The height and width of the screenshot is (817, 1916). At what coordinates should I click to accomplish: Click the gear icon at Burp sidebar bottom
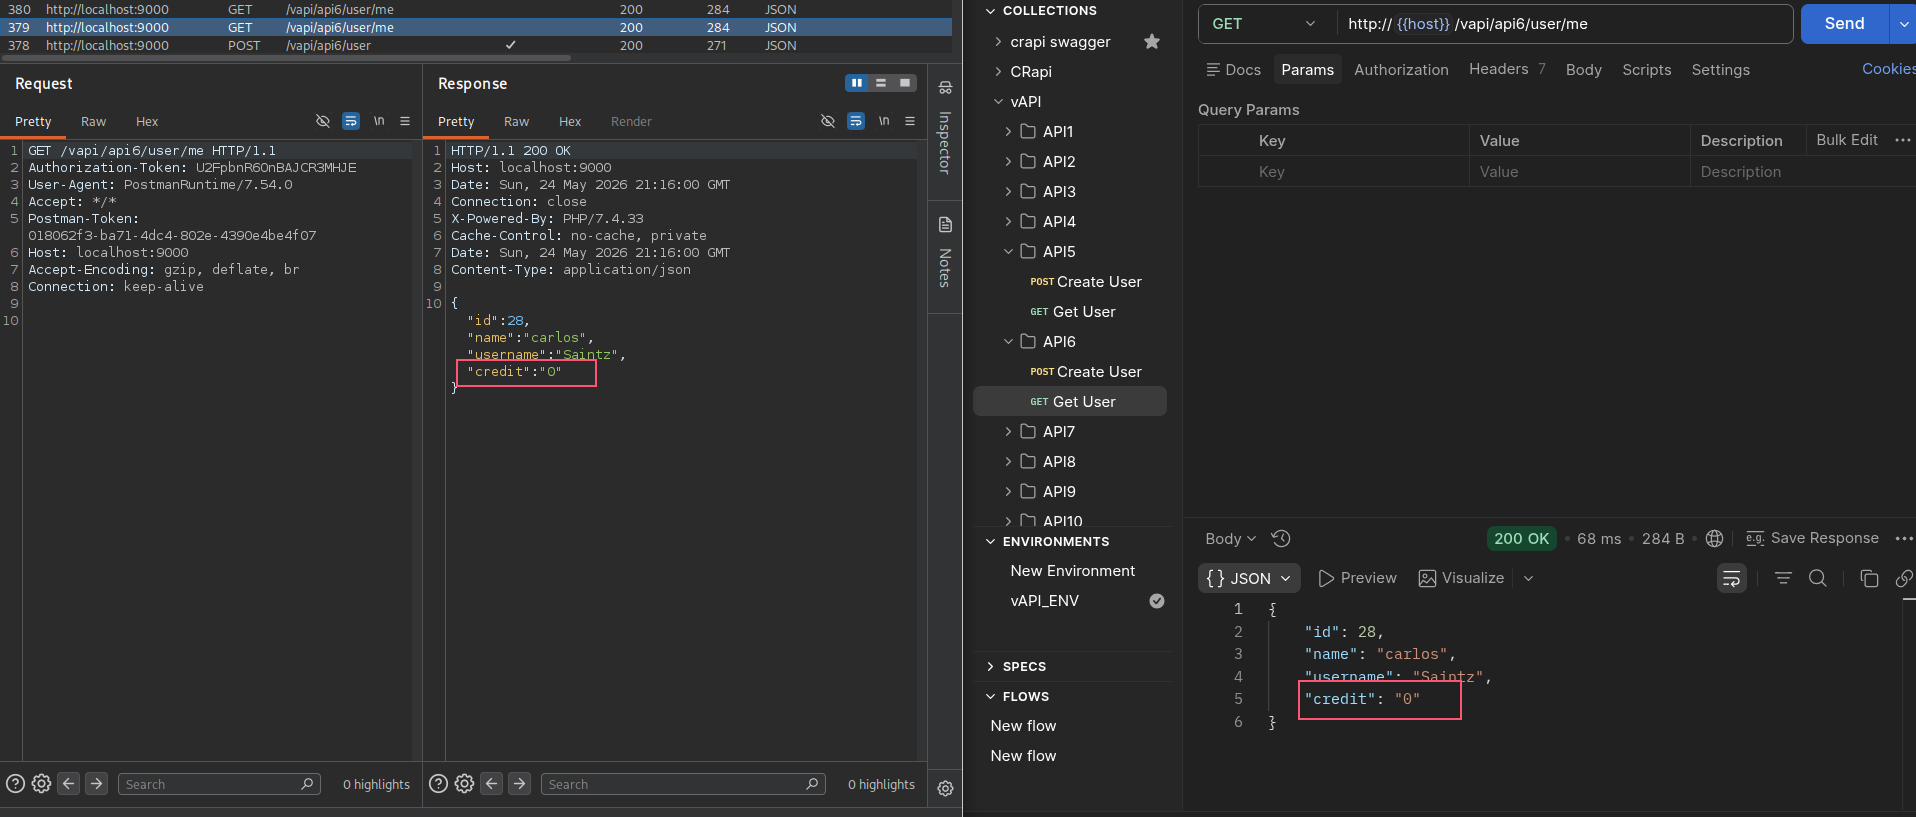coord(945,788)
